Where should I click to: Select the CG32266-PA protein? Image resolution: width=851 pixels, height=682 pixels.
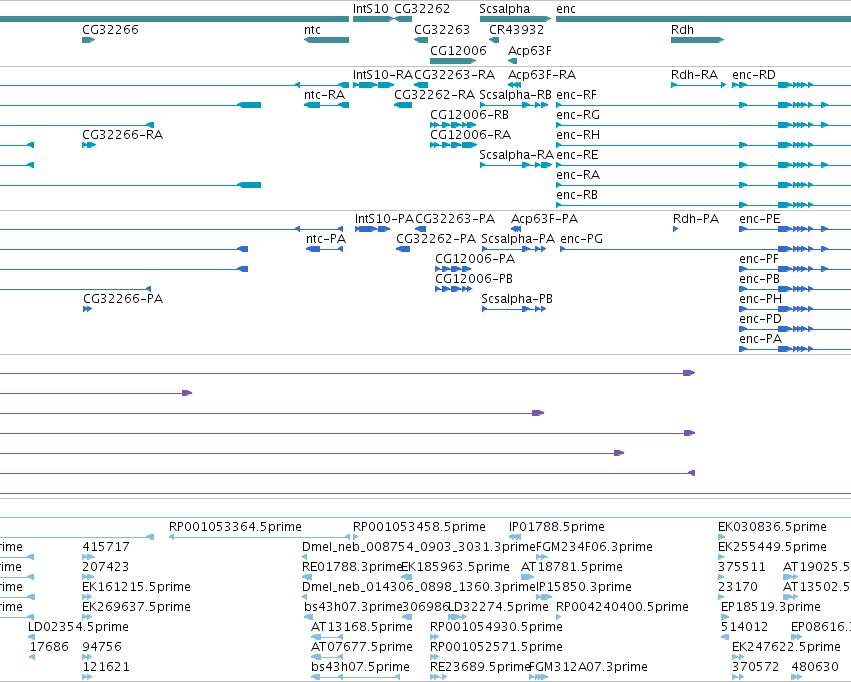click(87, 309)
